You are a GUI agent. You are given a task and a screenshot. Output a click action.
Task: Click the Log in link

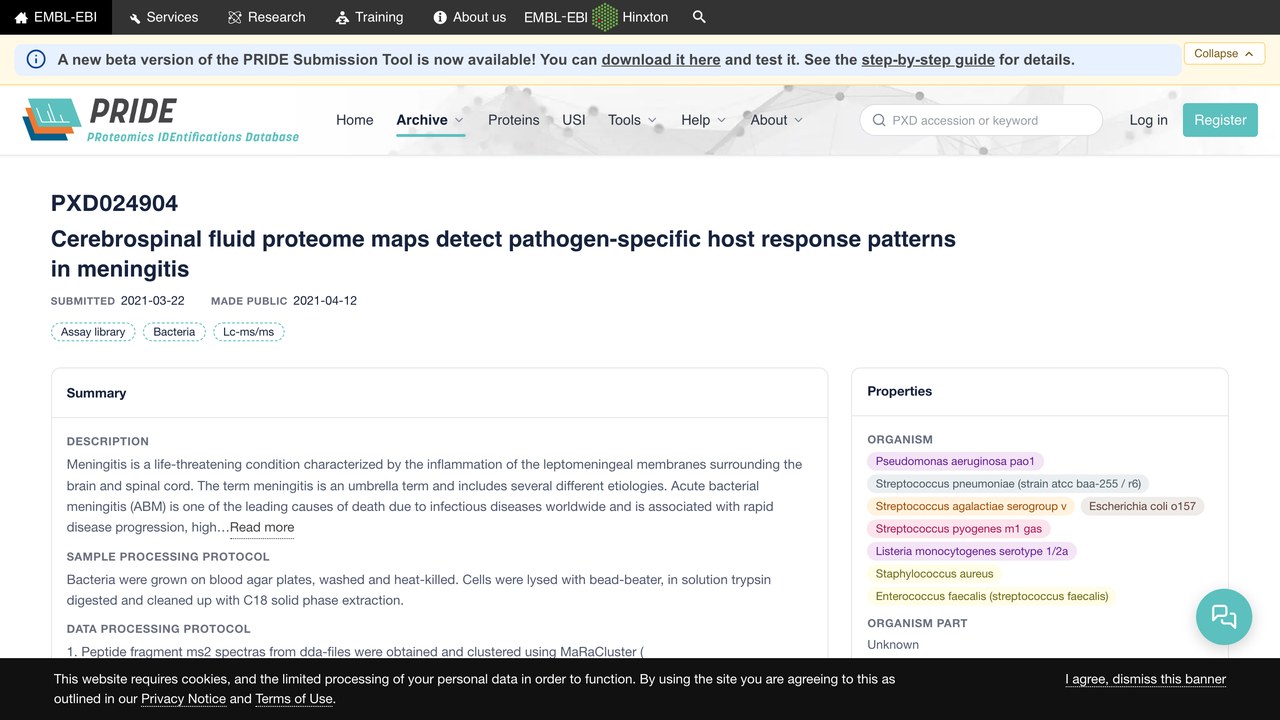[1148, 120]
